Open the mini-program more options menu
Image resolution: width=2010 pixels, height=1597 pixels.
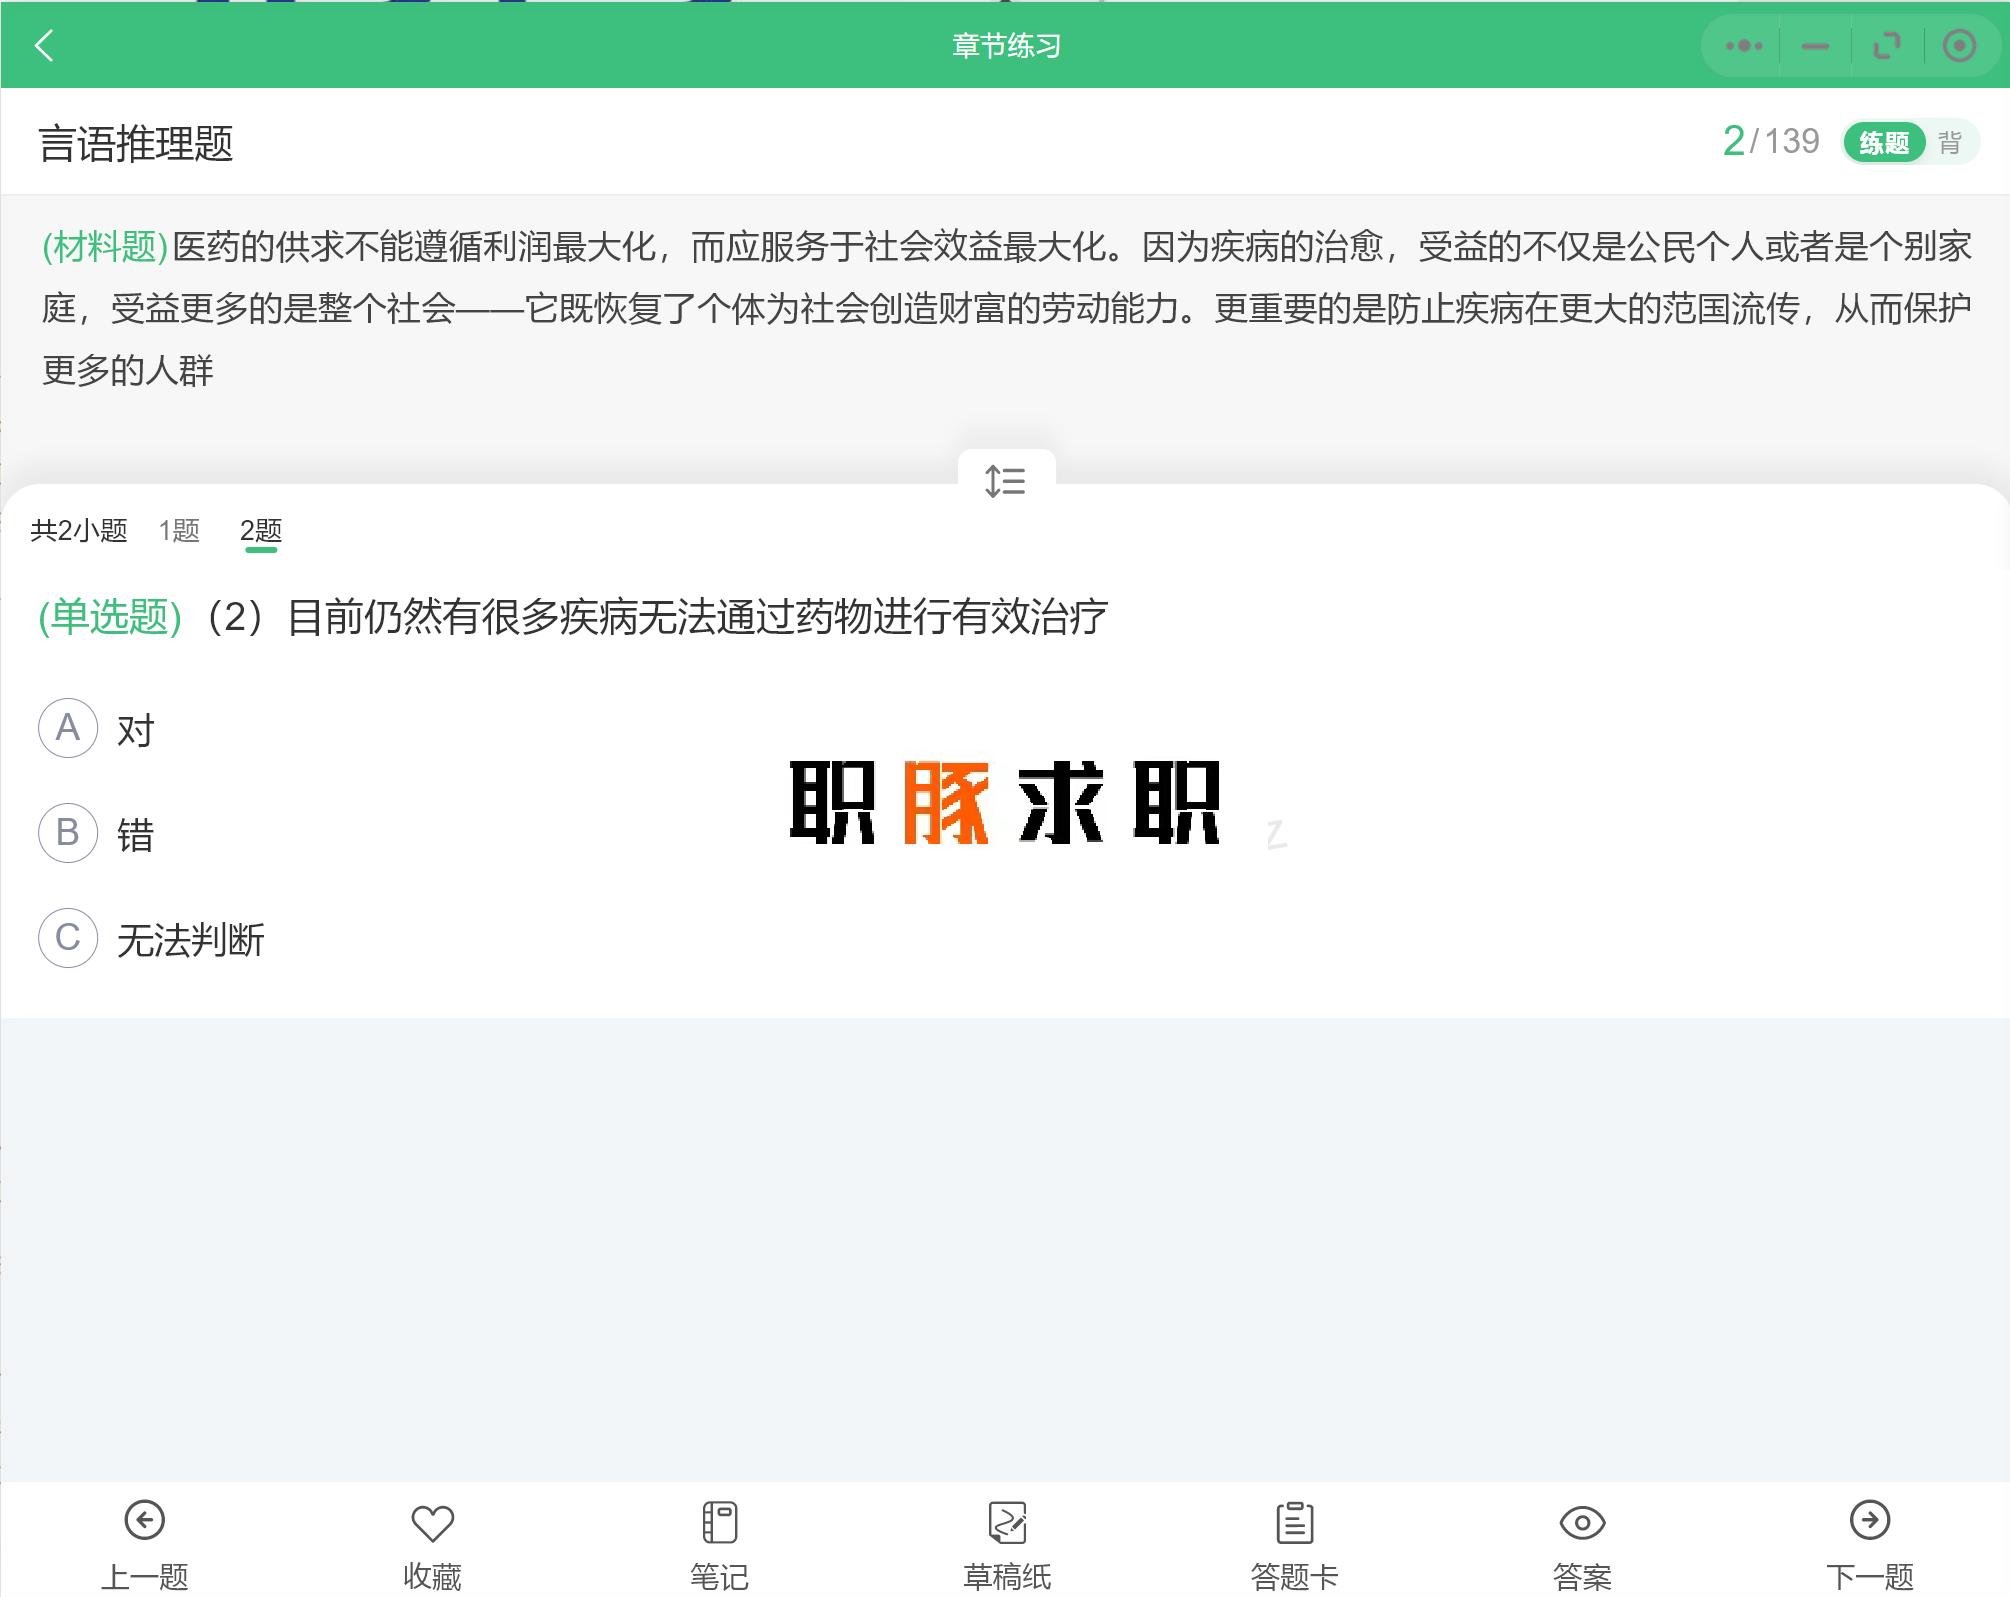click(1745, 45)
